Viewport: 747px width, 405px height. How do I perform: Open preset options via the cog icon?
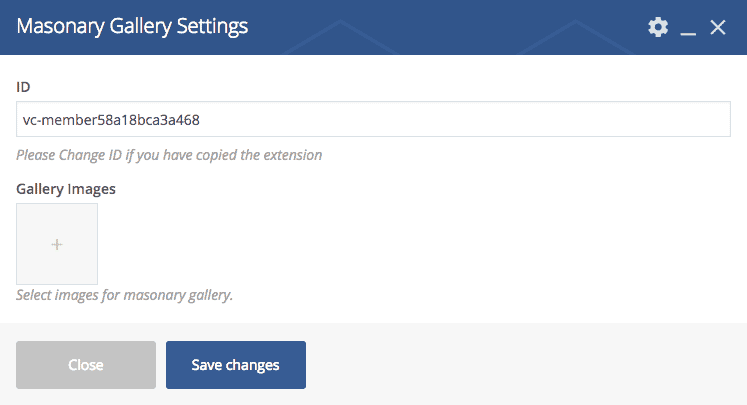(657, 27)
